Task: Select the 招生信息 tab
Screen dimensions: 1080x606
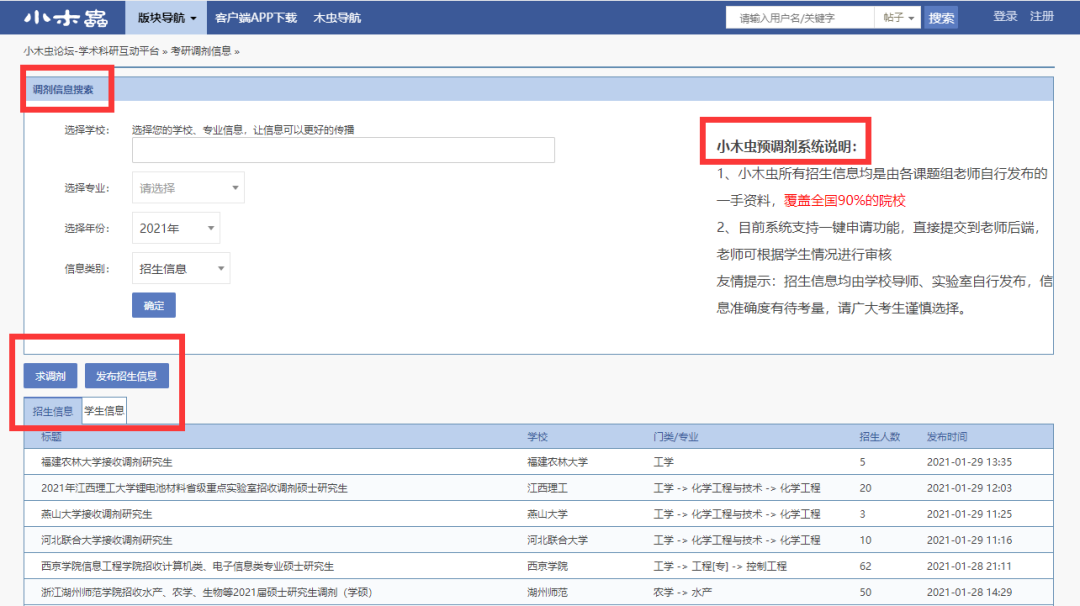Action: click(x=52, y=410)
